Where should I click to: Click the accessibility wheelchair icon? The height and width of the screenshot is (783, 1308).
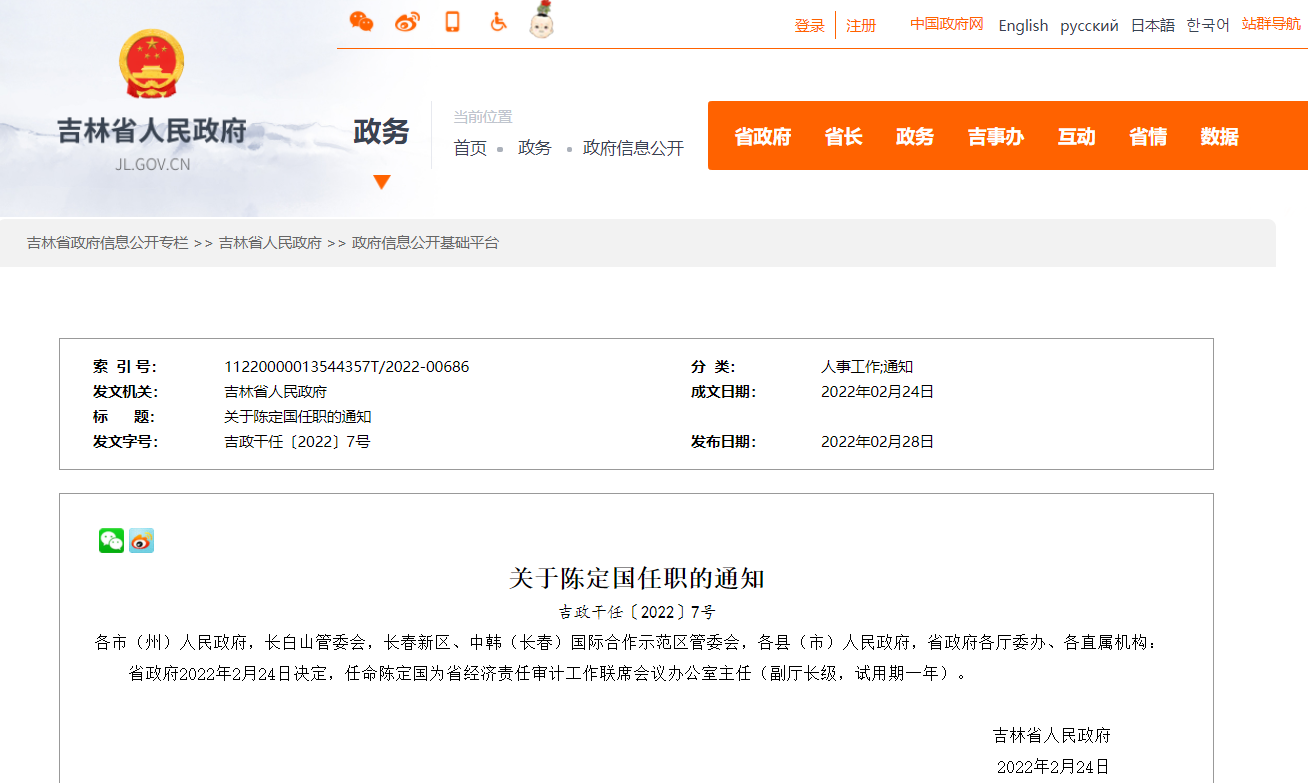click(498, 22)
